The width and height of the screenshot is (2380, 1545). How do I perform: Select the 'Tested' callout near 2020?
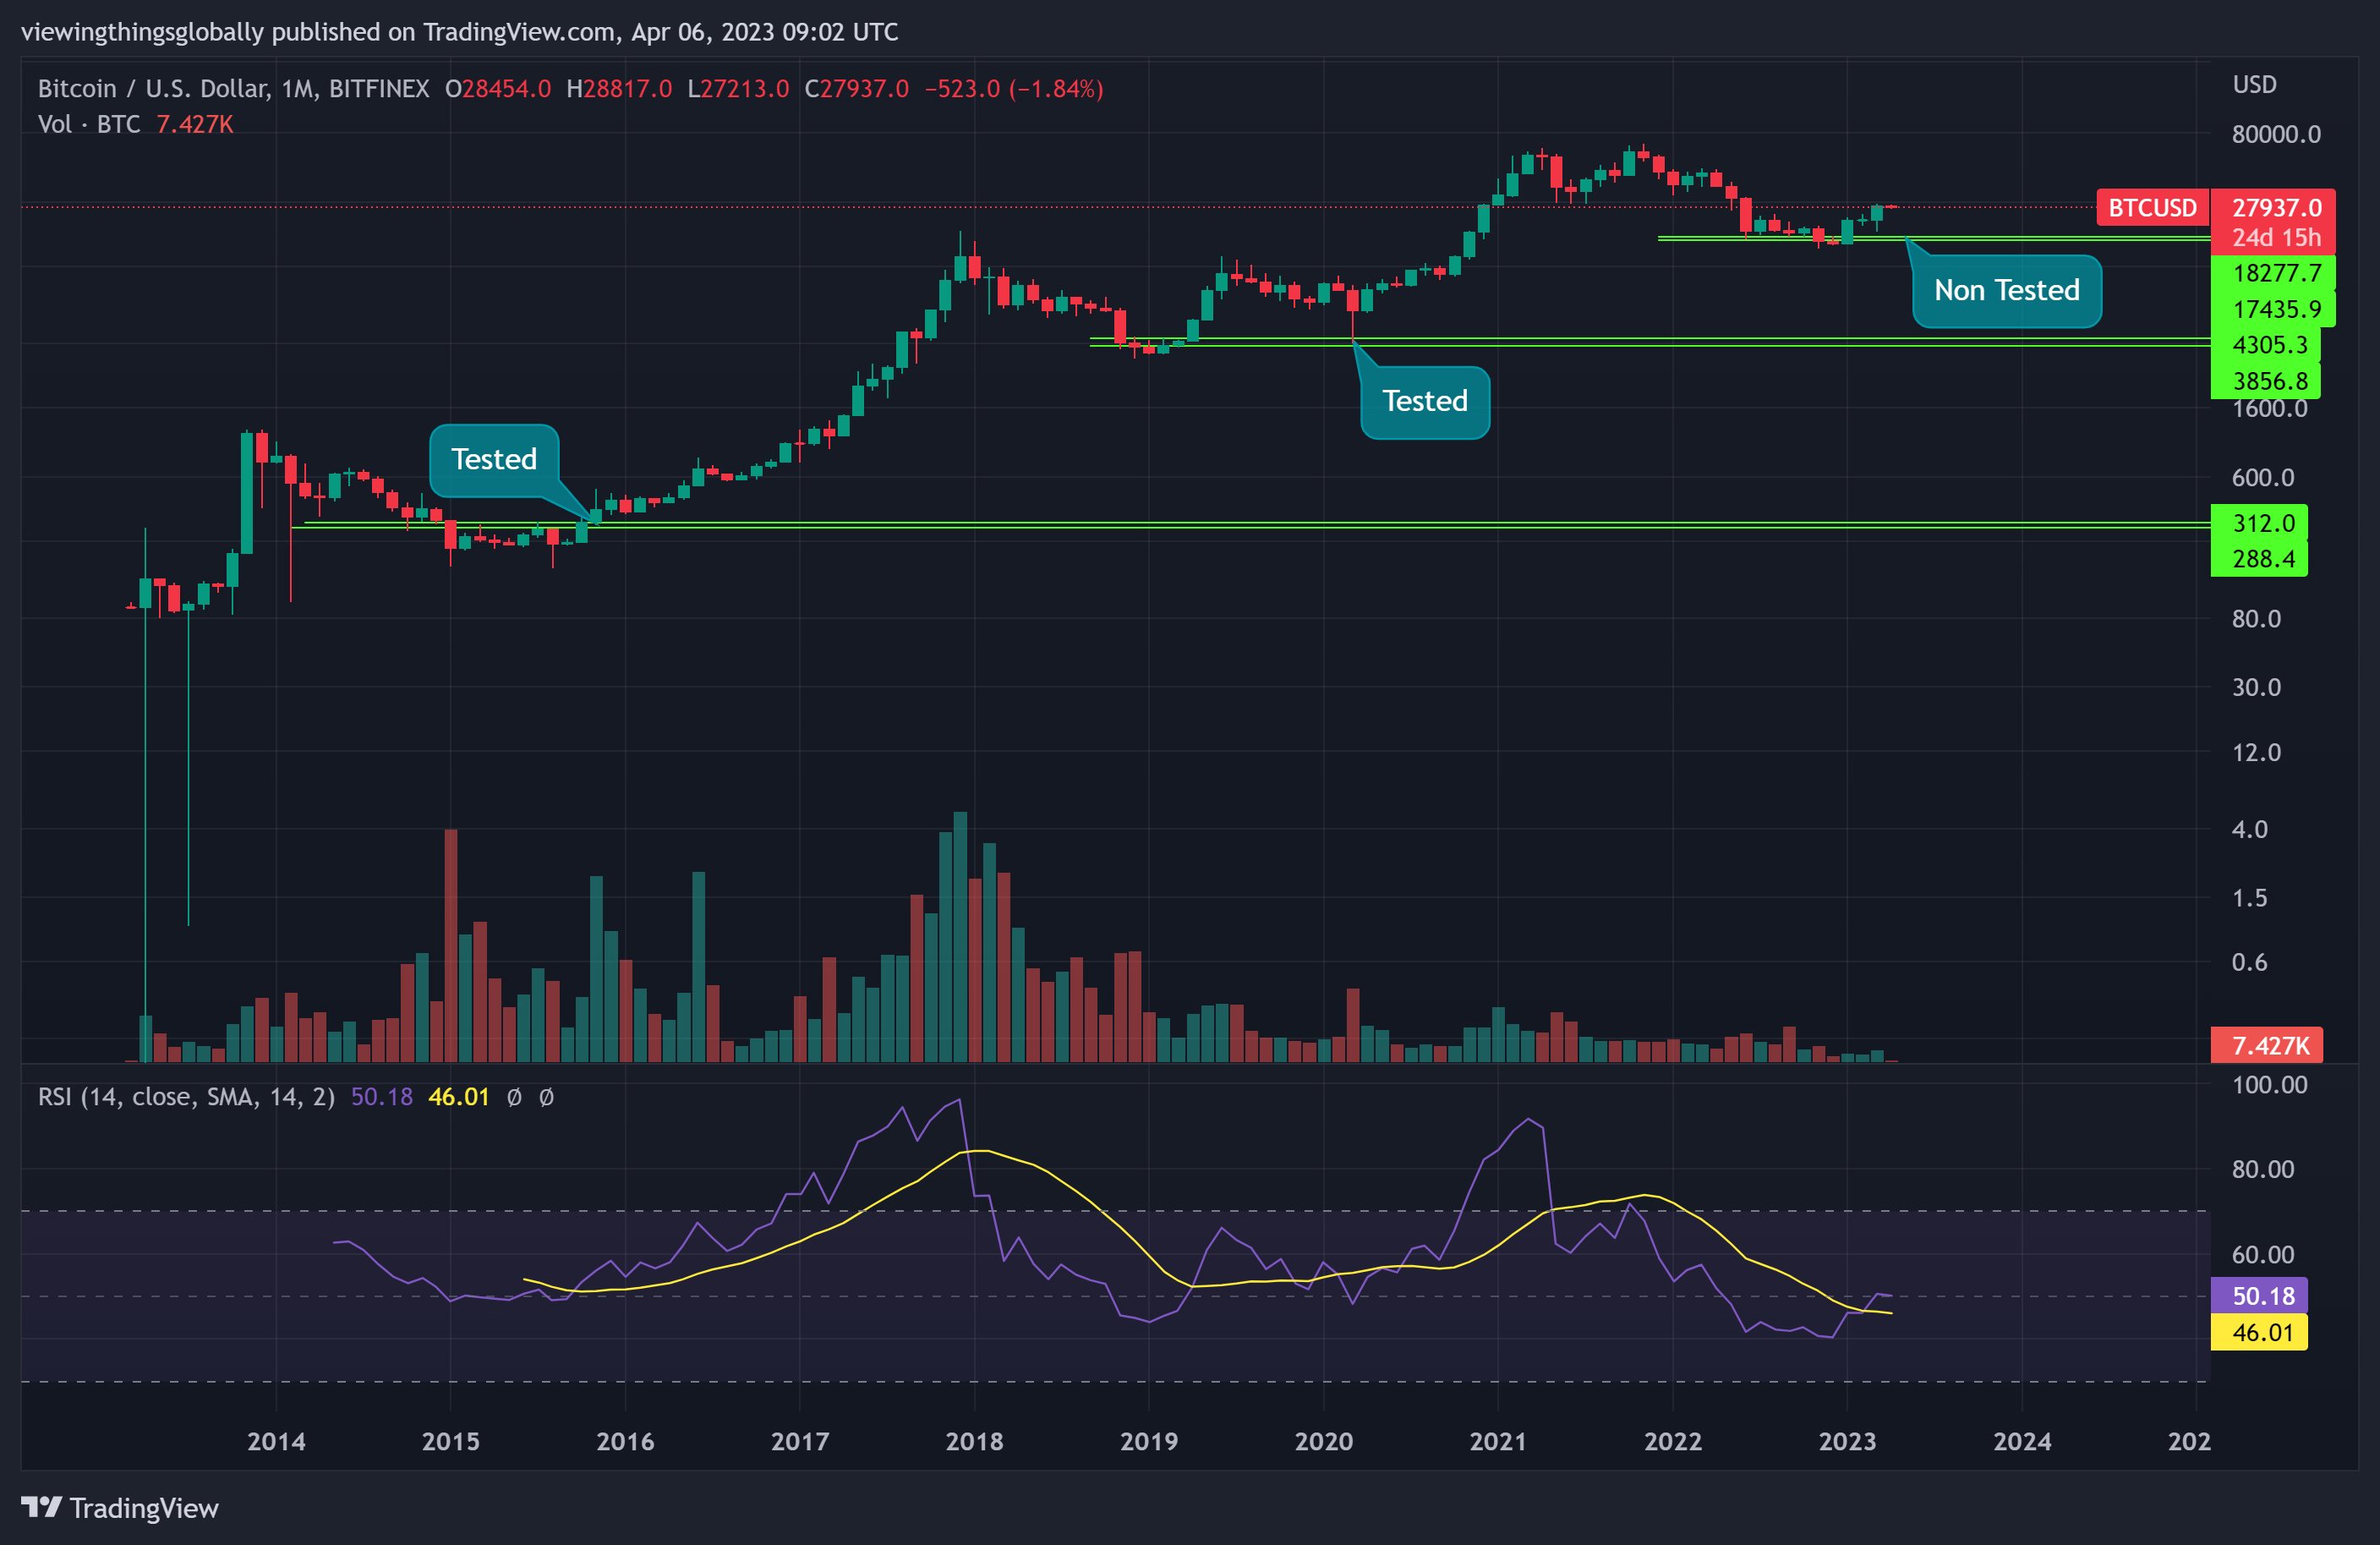coord(1425,402)
